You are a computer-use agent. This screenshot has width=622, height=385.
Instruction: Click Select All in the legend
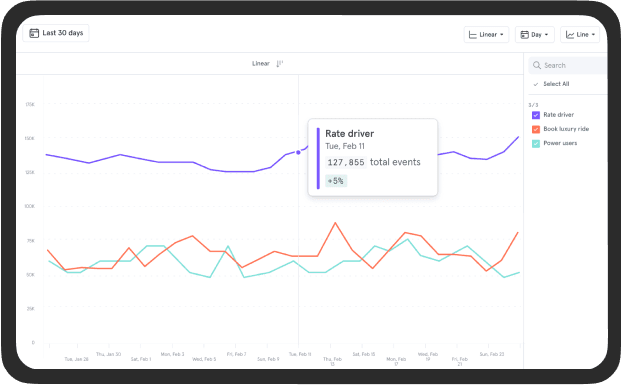[x=556, y=84]
